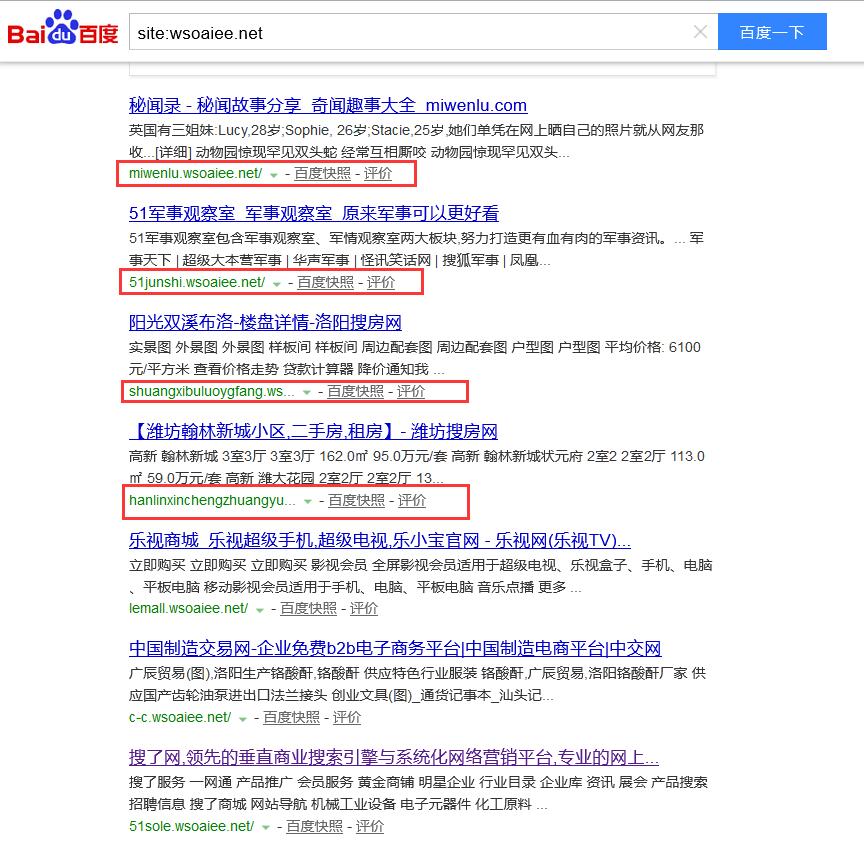Expand dropdown arrow beside shuangxibuluoygfang URL
Screen dimensions: 864x856
(307, 392)
